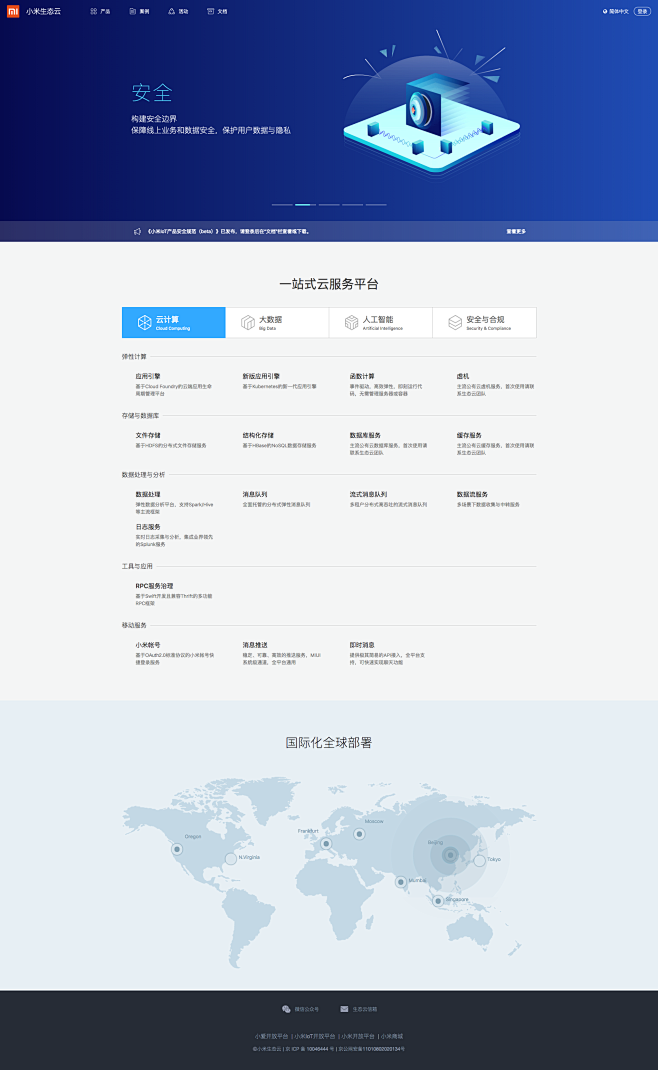Open the 数据库服务 service
The image size is (658, 1070).
(365, 435)
